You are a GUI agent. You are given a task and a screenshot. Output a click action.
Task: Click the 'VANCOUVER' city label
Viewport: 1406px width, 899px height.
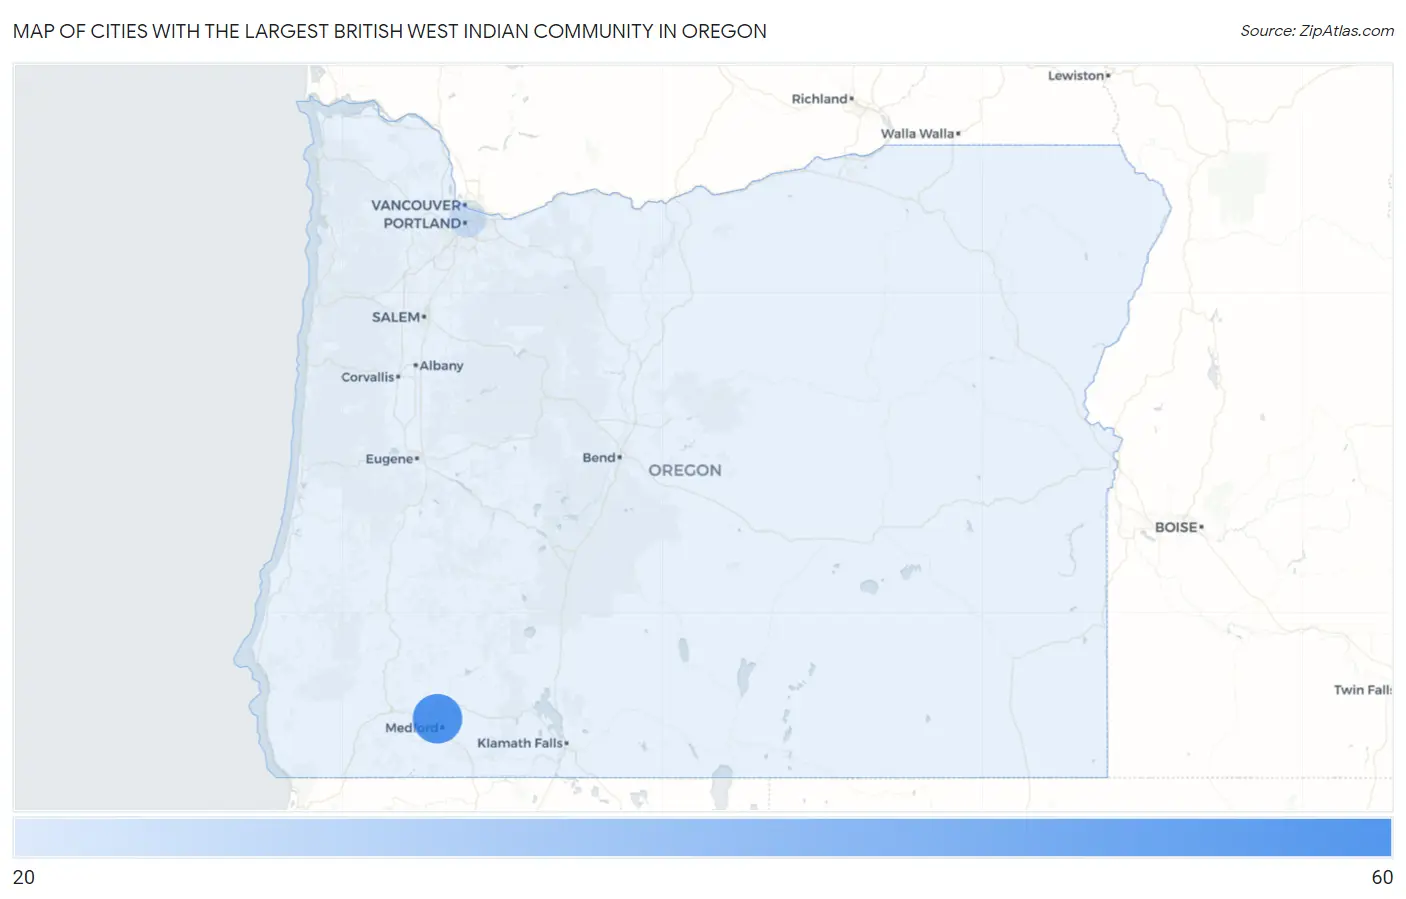pyautogui.click(x=416, y=205)
